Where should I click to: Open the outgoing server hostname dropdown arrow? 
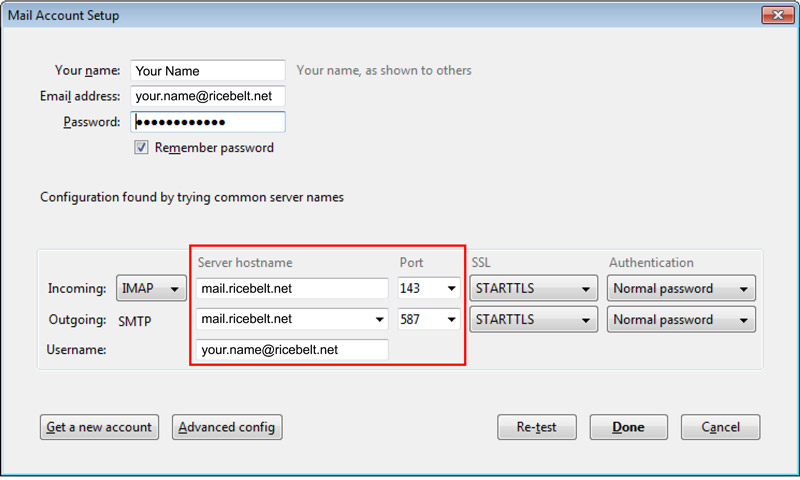(x=379, y=320)
